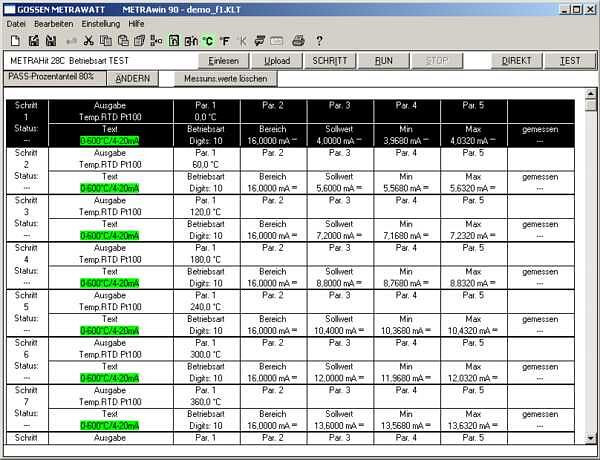Click the cut scissors icon
The width and height of the screenshot is (600, 460).
(88, 40)
